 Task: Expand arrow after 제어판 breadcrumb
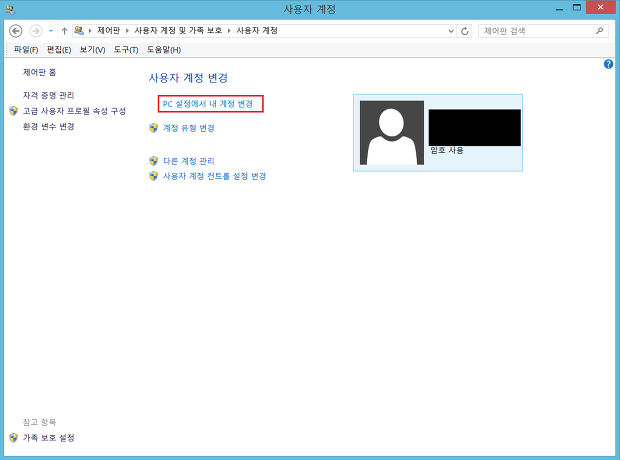pos(127,31)
